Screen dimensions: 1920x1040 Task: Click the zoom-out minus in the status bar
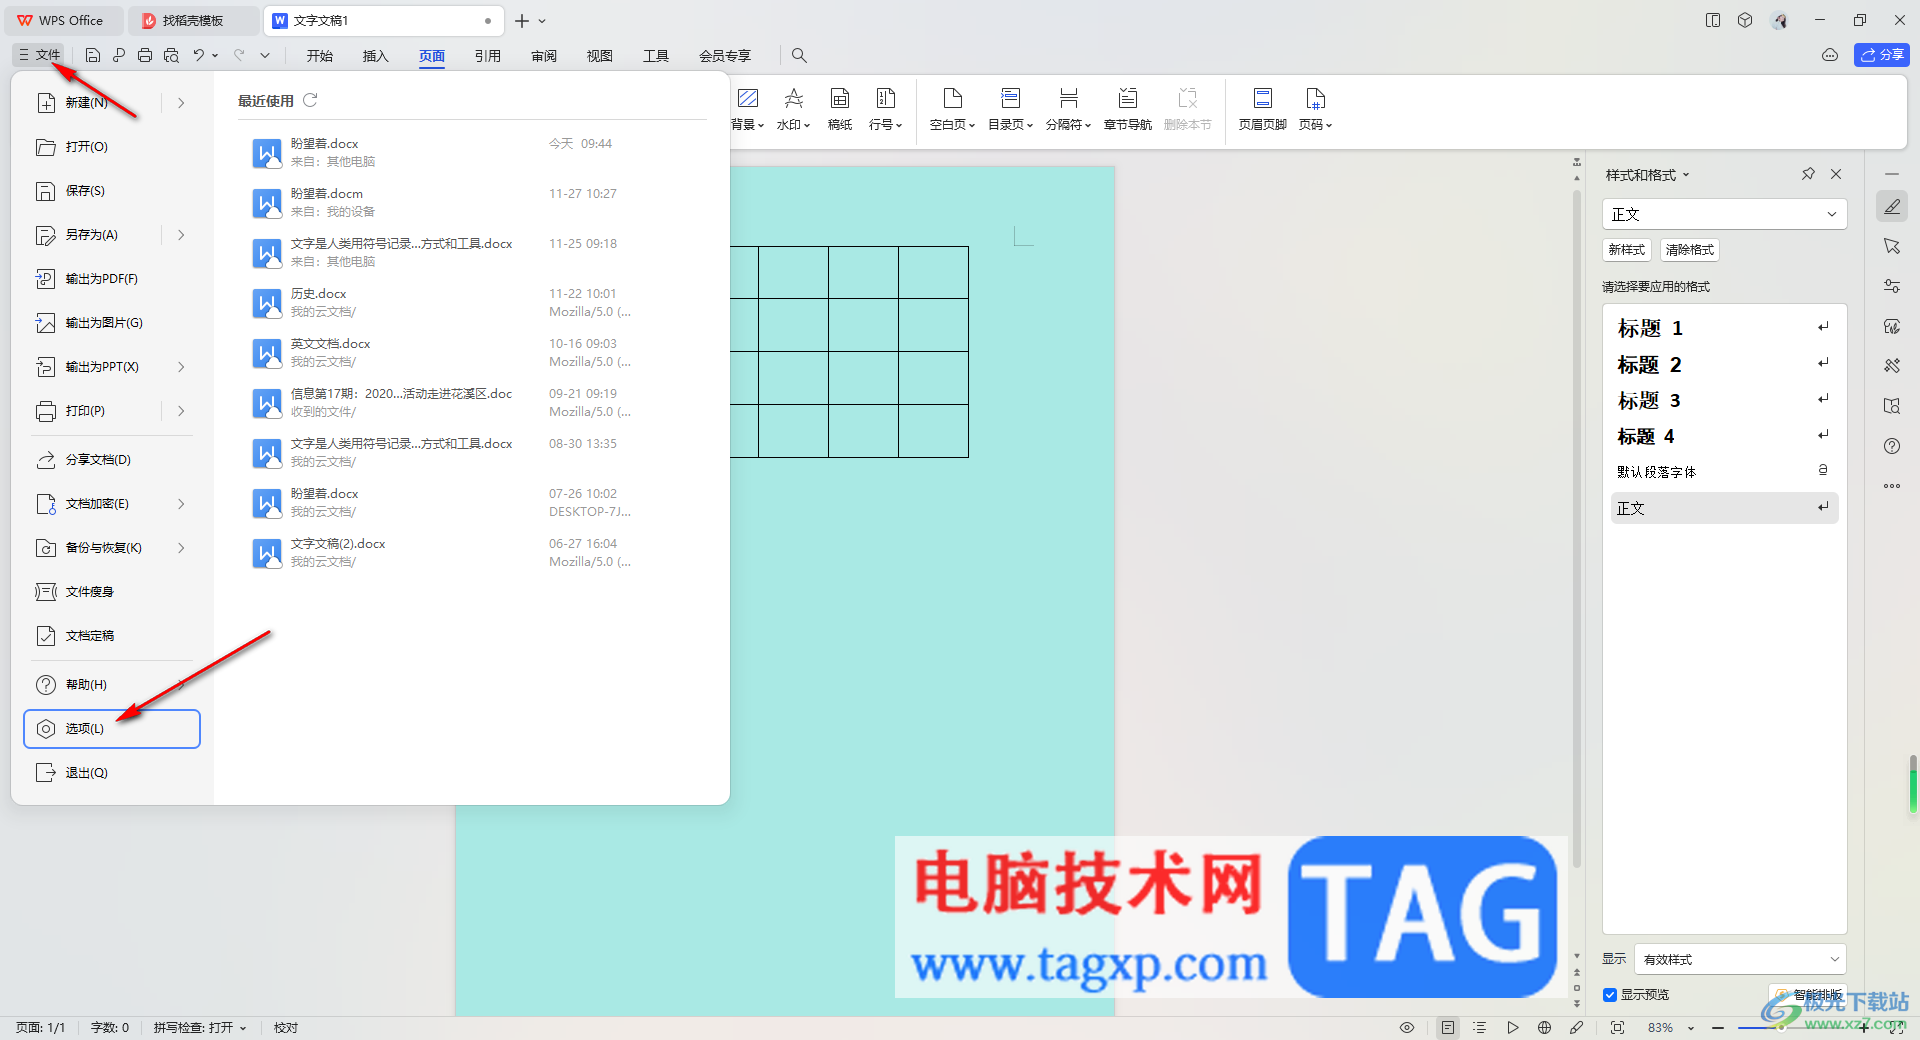[x=1718, y=1027]
